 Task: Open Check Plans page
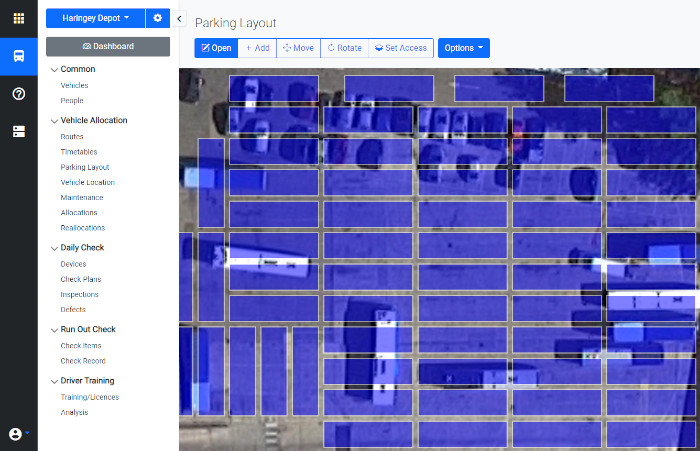(x=81, y=279)
